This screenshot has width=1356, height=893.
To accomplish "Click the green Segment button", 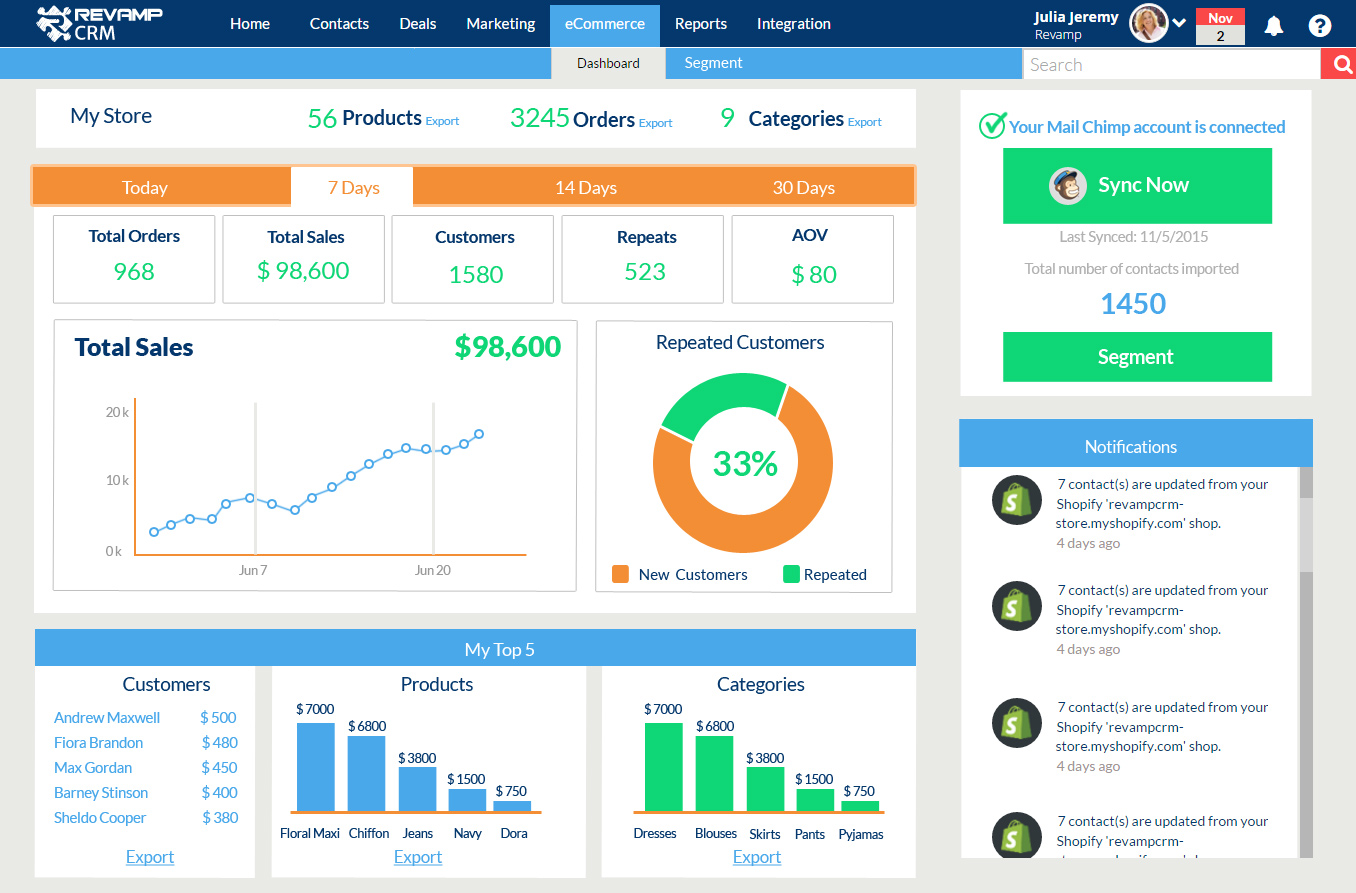I will (x=1137, y=357).
